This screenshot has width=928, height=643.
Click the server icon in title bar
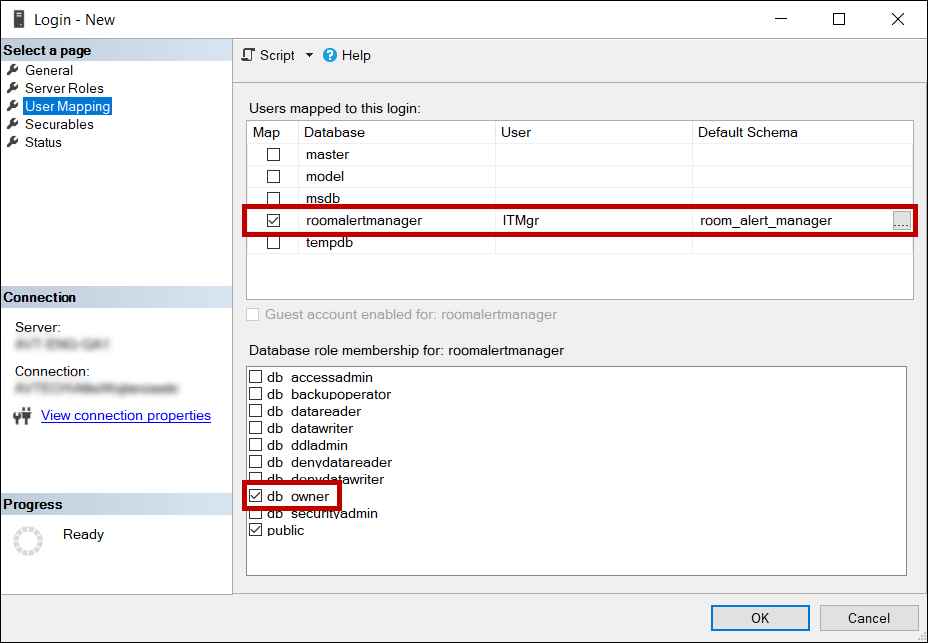point(18,19)
